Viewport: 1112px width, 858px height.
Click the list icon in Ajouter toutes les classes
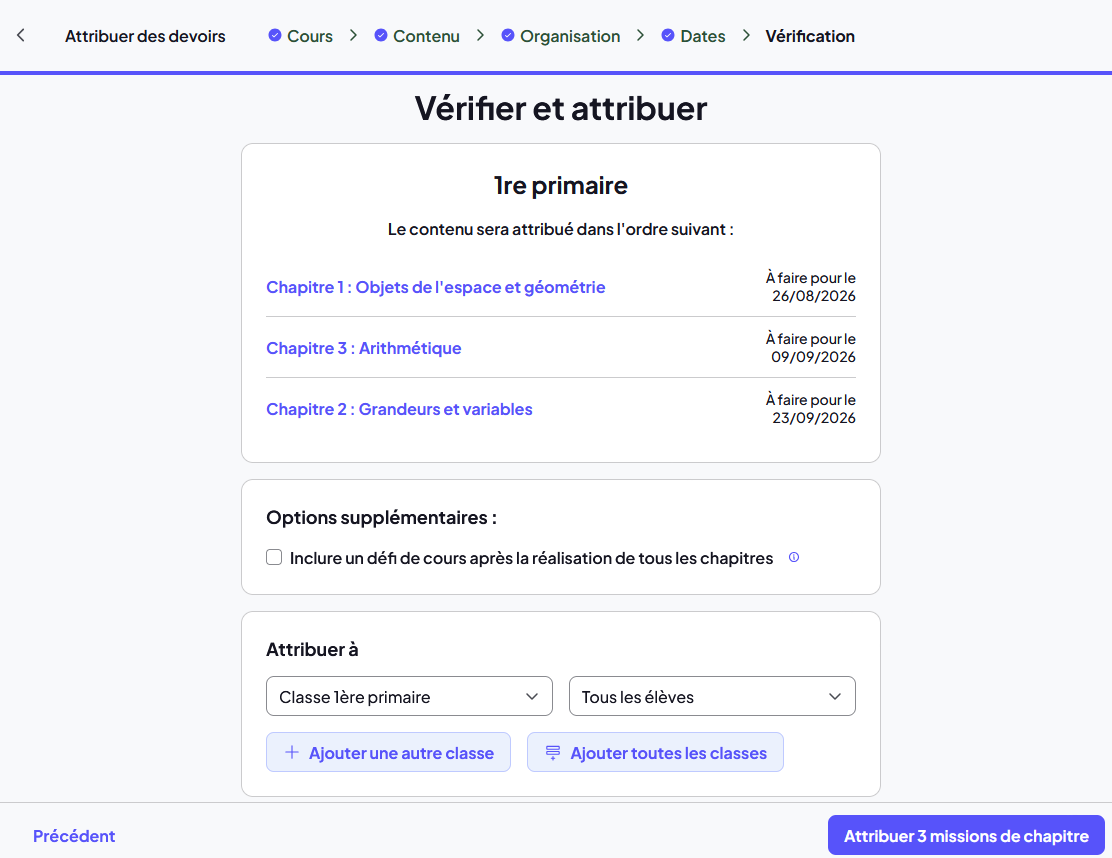[x=552, y=752]
